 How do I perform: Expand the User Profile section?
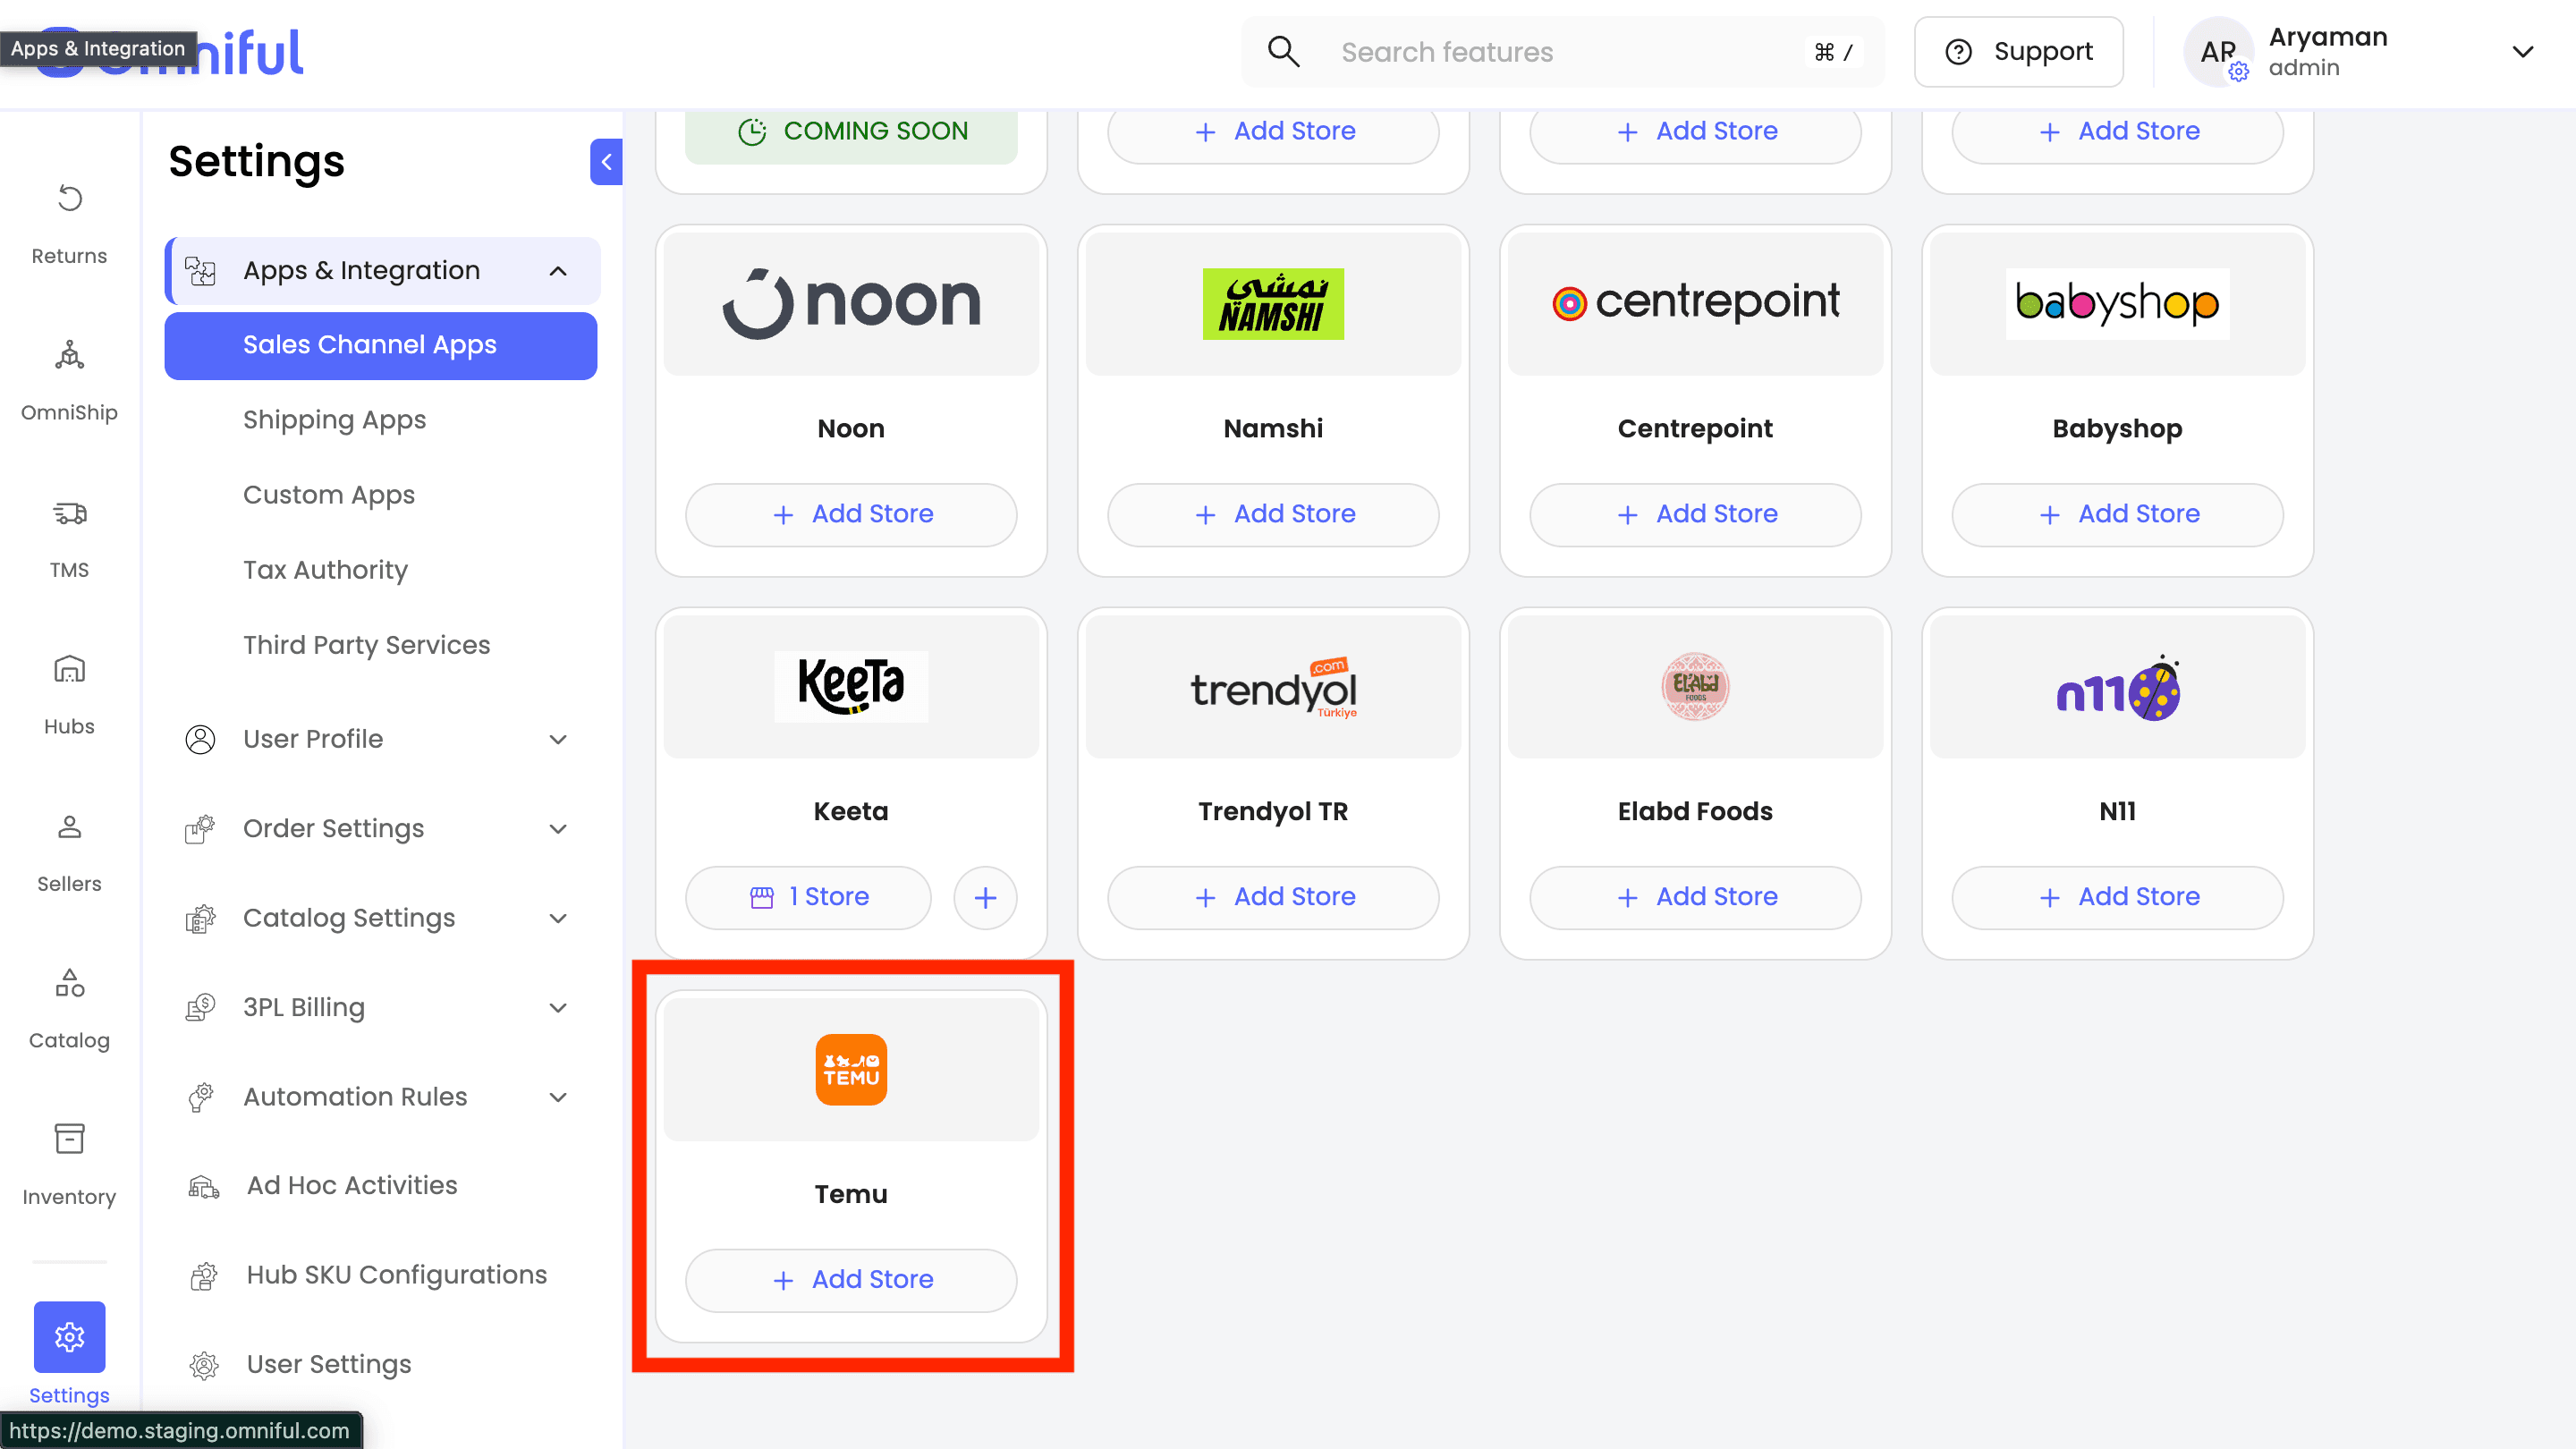(558, 739)
